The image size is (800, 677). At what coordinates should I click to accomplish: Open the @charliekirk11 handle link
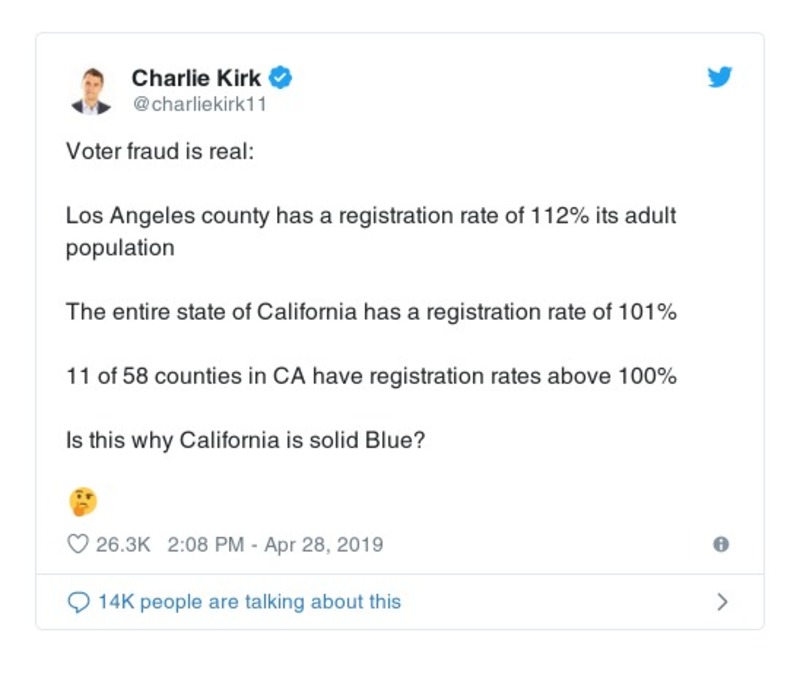click(x=199, y=104)
